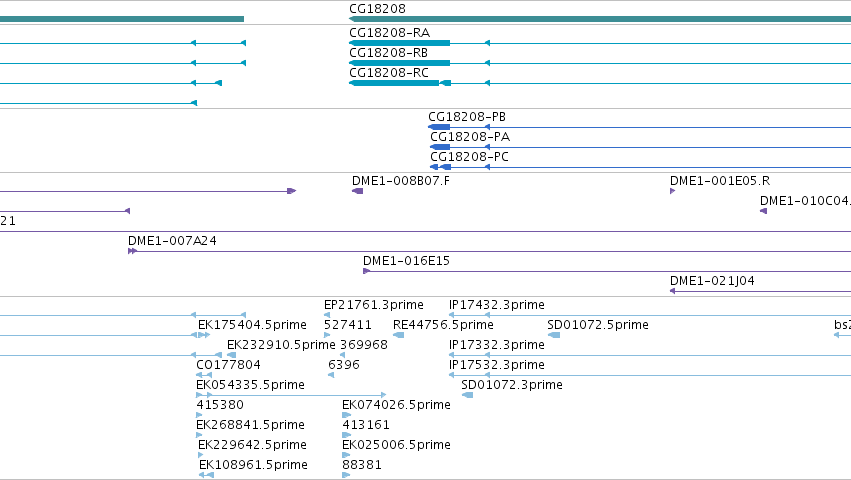851x480 pixels.
Task: Click the EK108961.5prime EST label
Action: point(253,465)
